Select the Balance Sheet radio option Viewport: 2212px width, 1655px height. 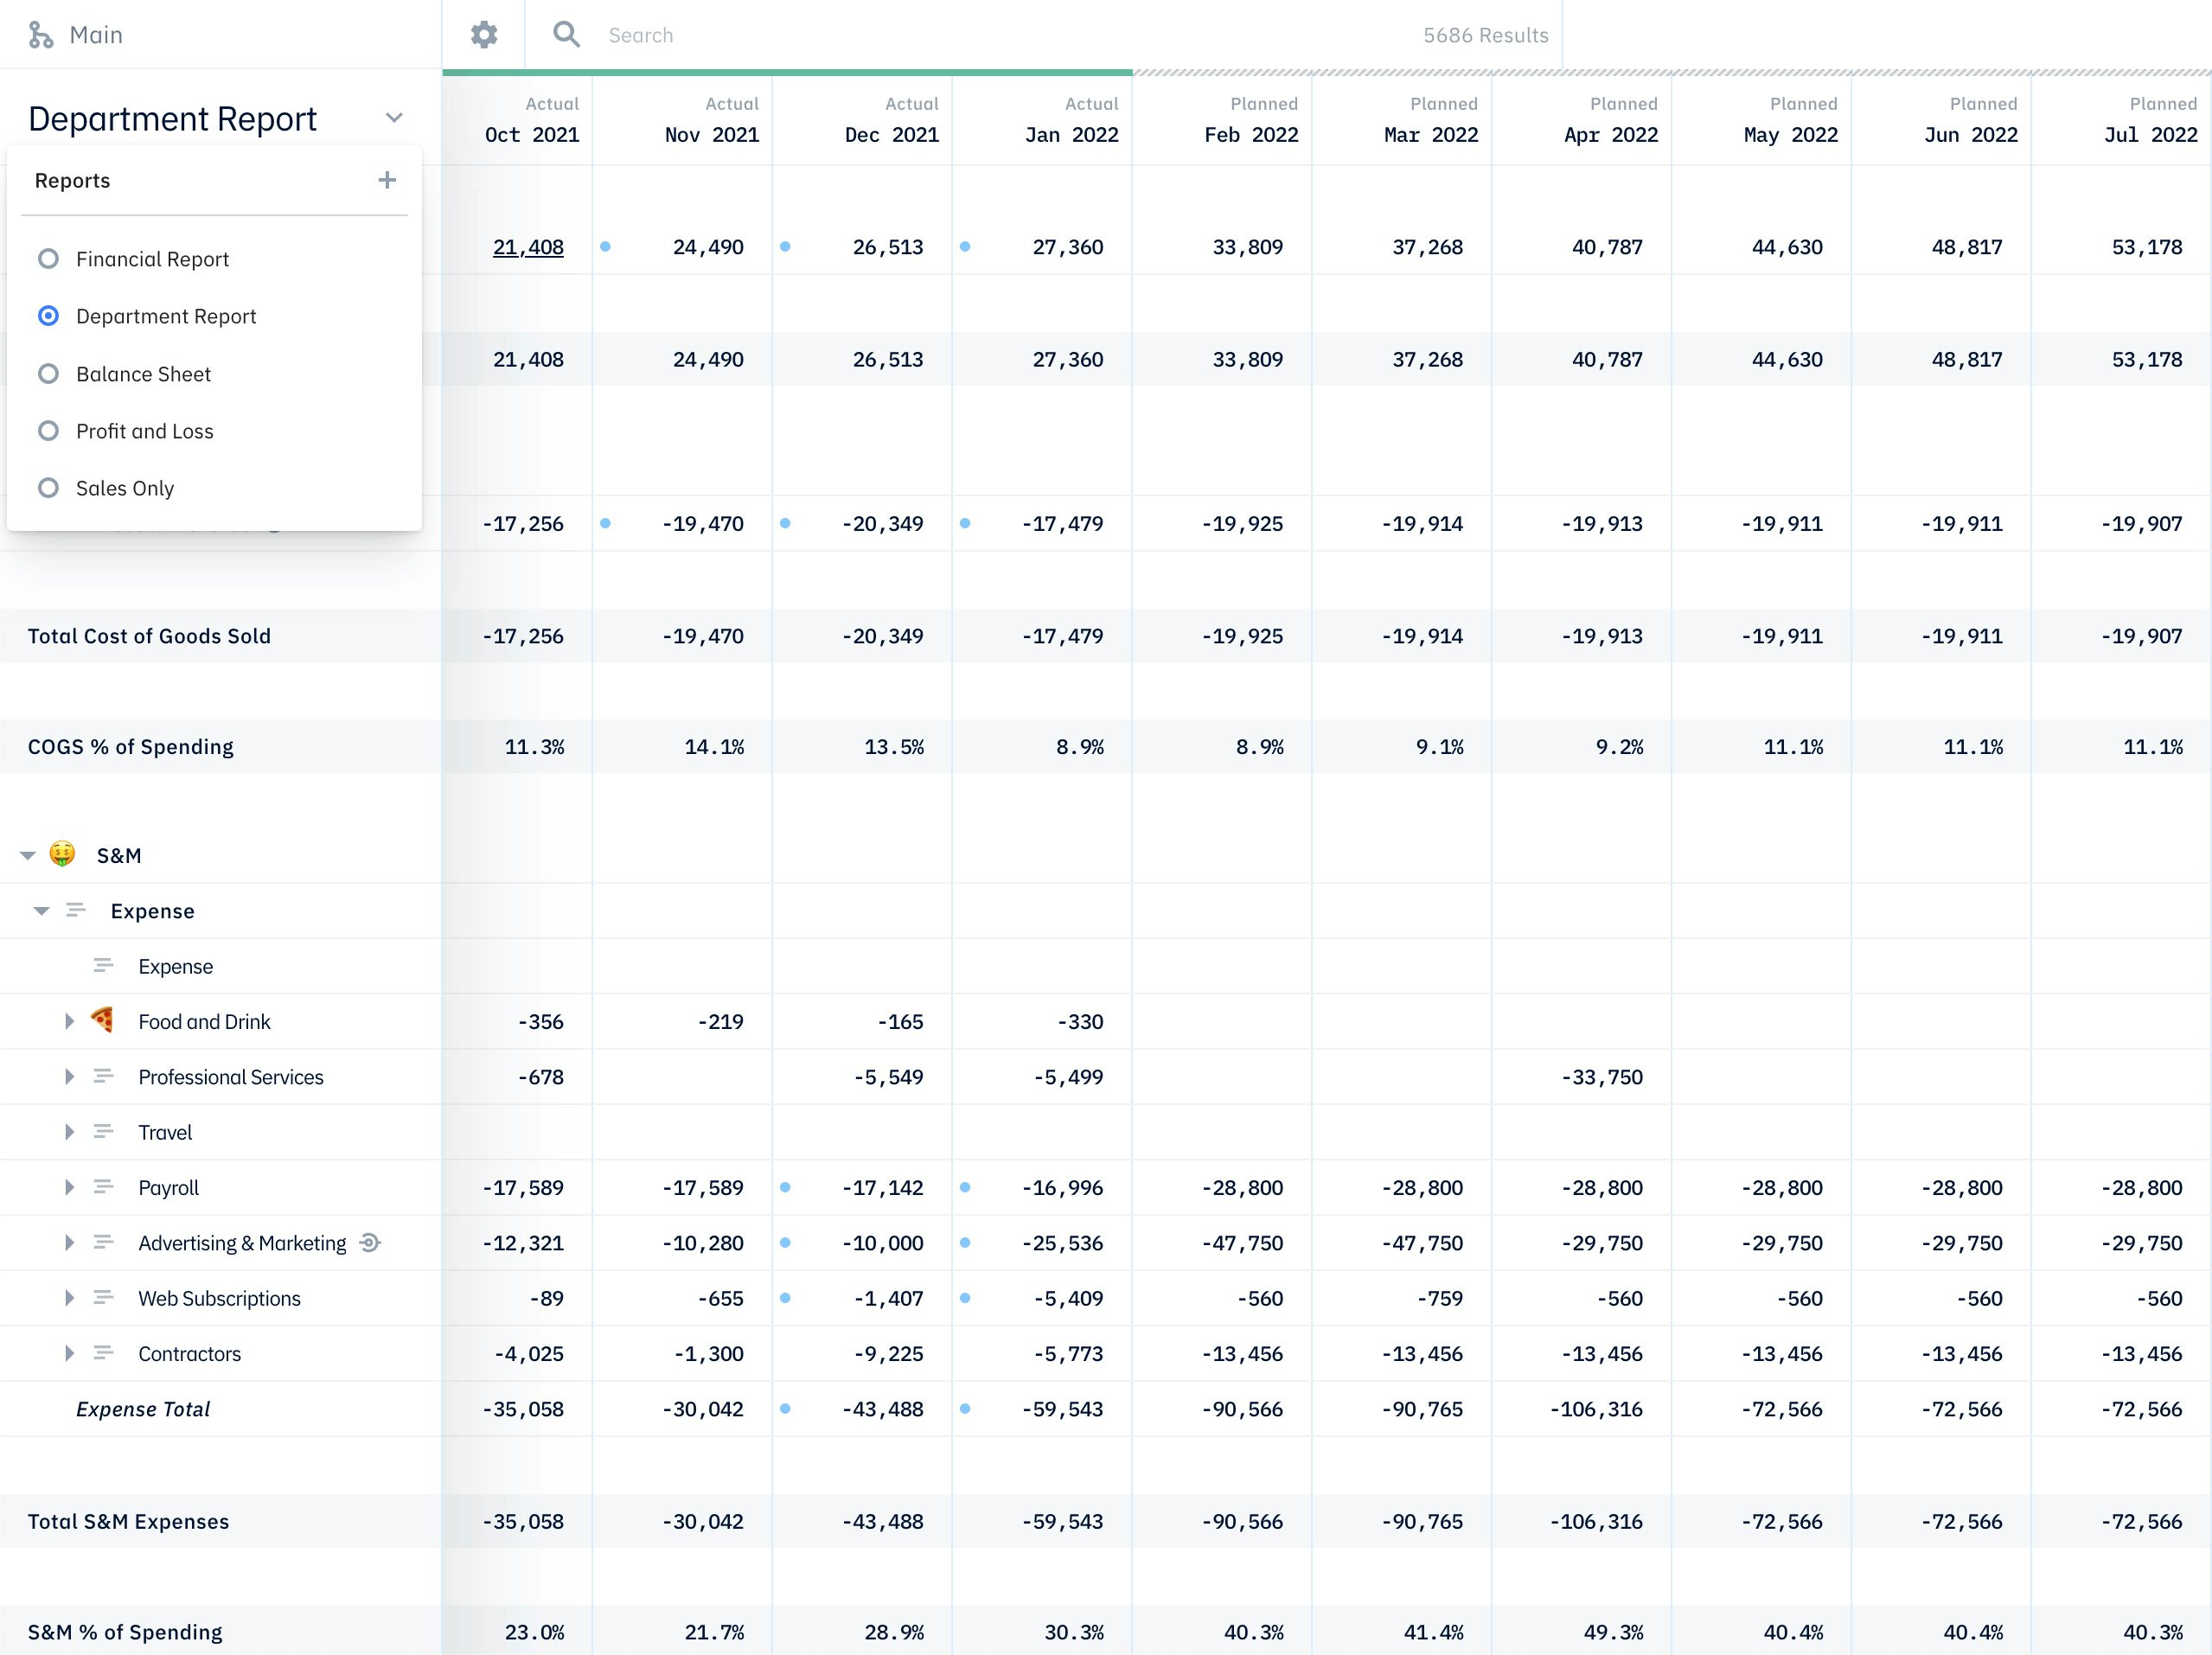click(48, 374)
